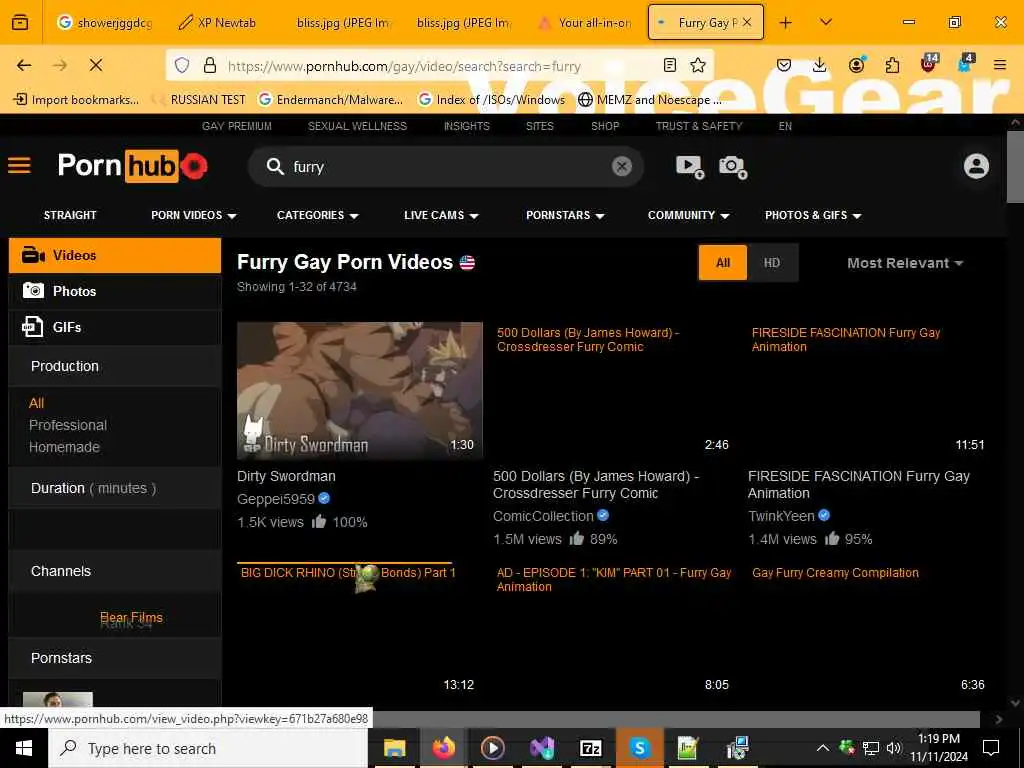Open uploader Geppei5959 profile link
This screenshot has height=768, width=1024.
click(276, 499)
